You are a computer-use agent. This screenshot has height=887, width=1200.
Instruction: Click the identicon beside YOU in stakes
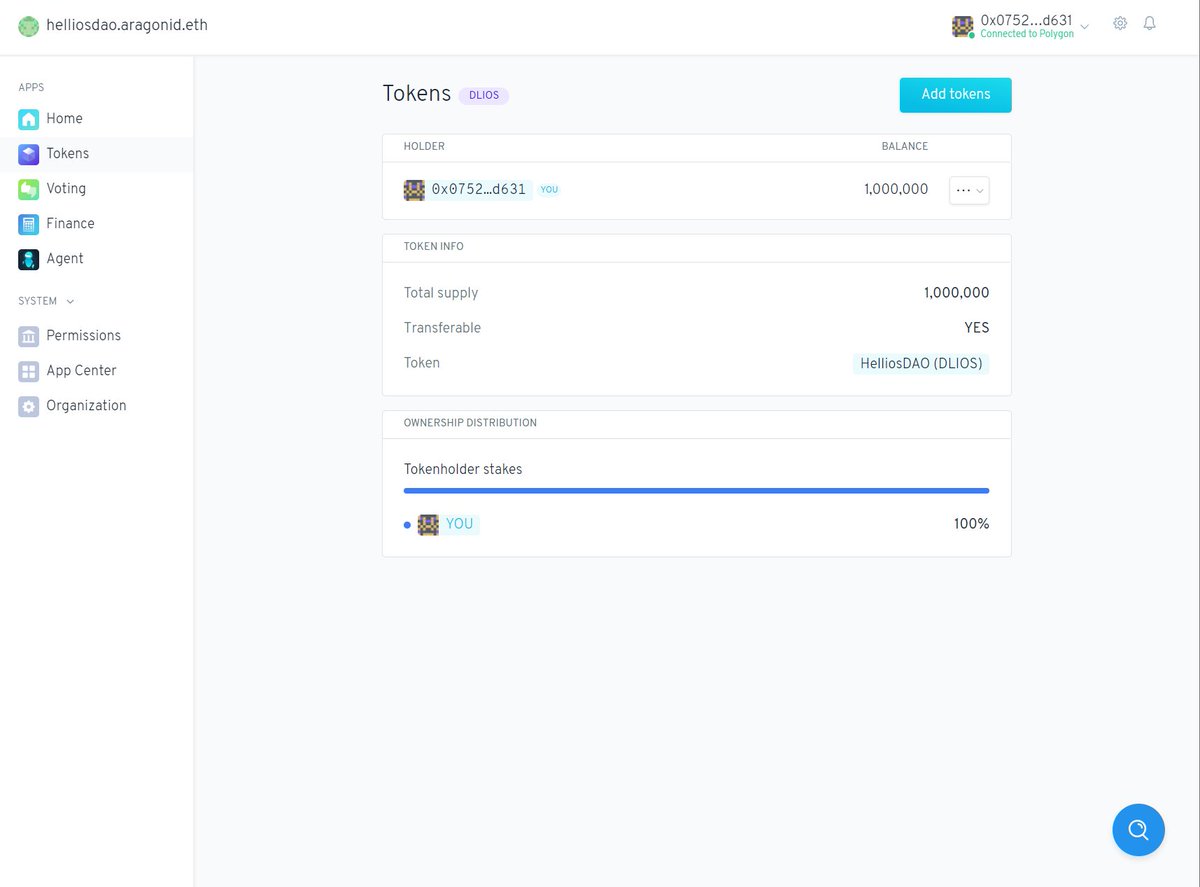[x=428, y=525]
